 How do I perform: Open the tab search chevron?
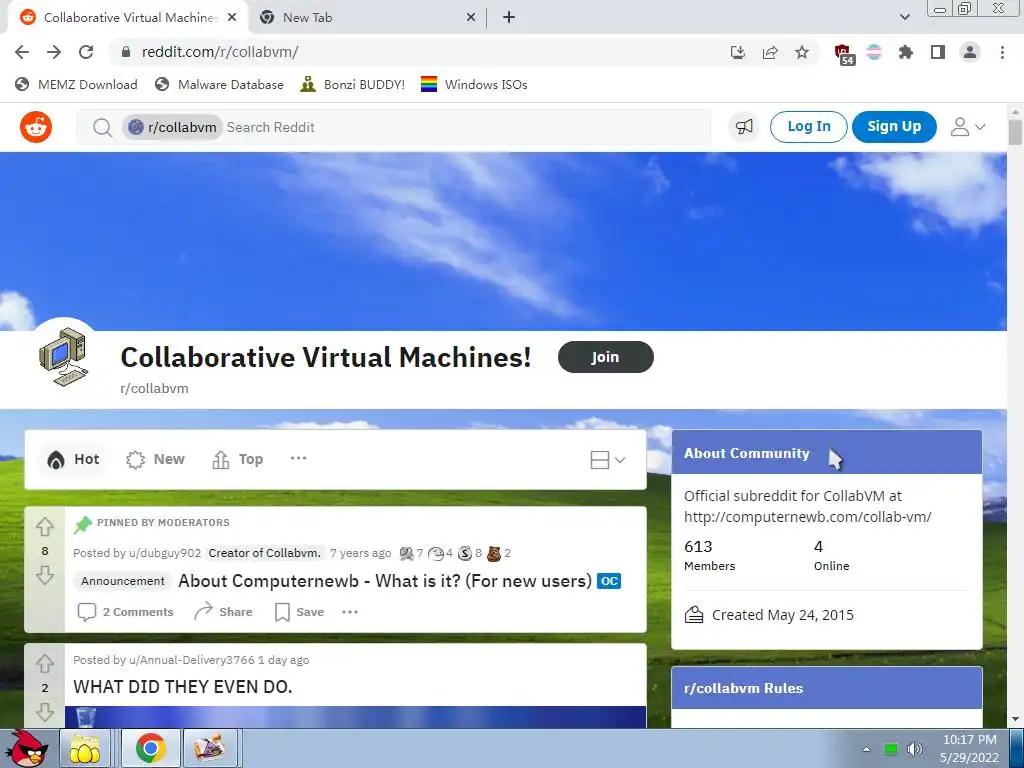pyautogui.click(x=904, y=17)
